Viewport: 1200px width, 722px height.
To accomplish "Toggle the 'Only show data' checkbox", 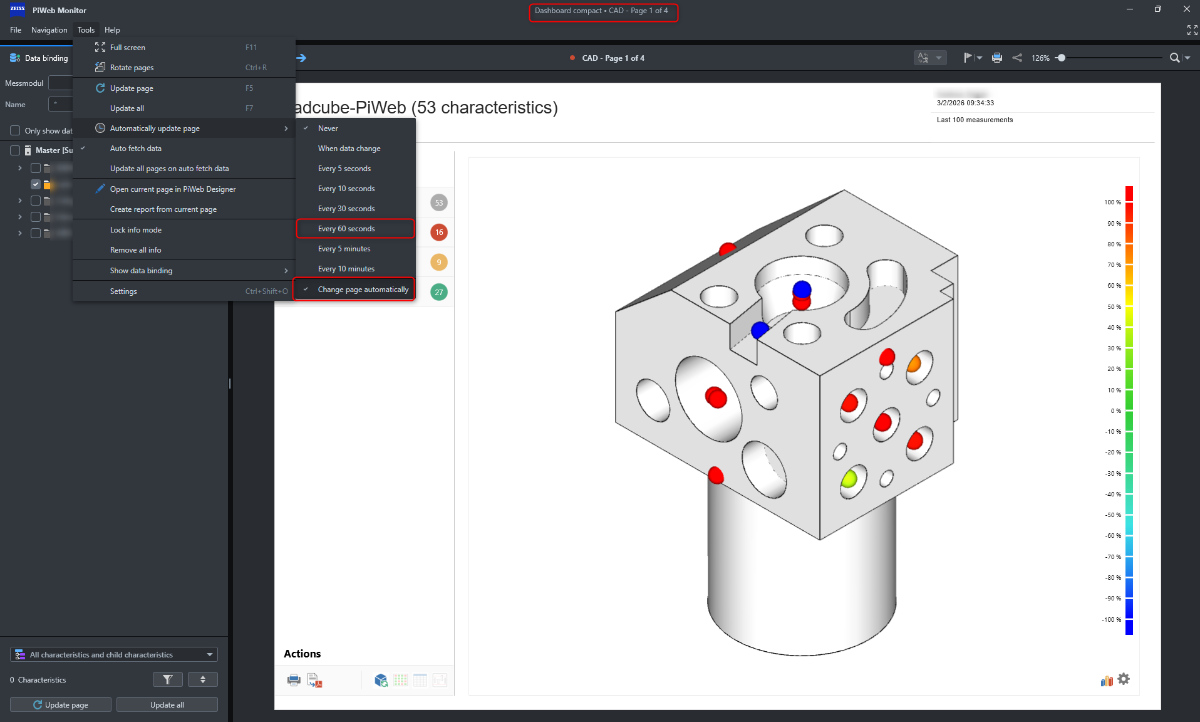I will pyautogui.click(x=15, y=131).
